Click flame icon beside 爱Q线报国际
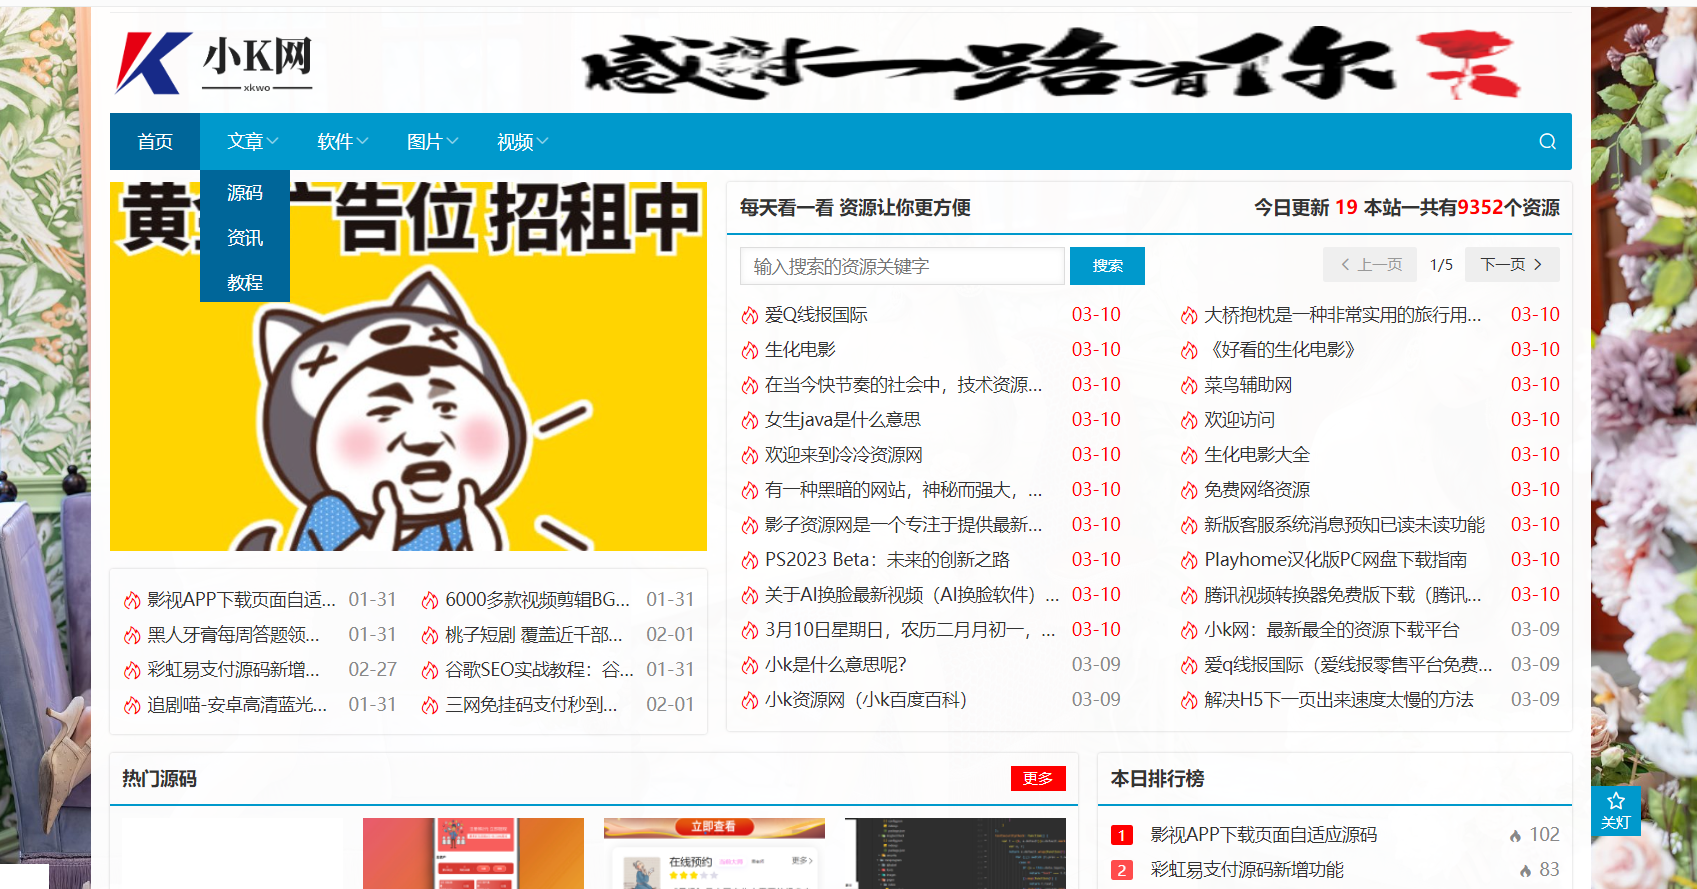 [750, 316]
